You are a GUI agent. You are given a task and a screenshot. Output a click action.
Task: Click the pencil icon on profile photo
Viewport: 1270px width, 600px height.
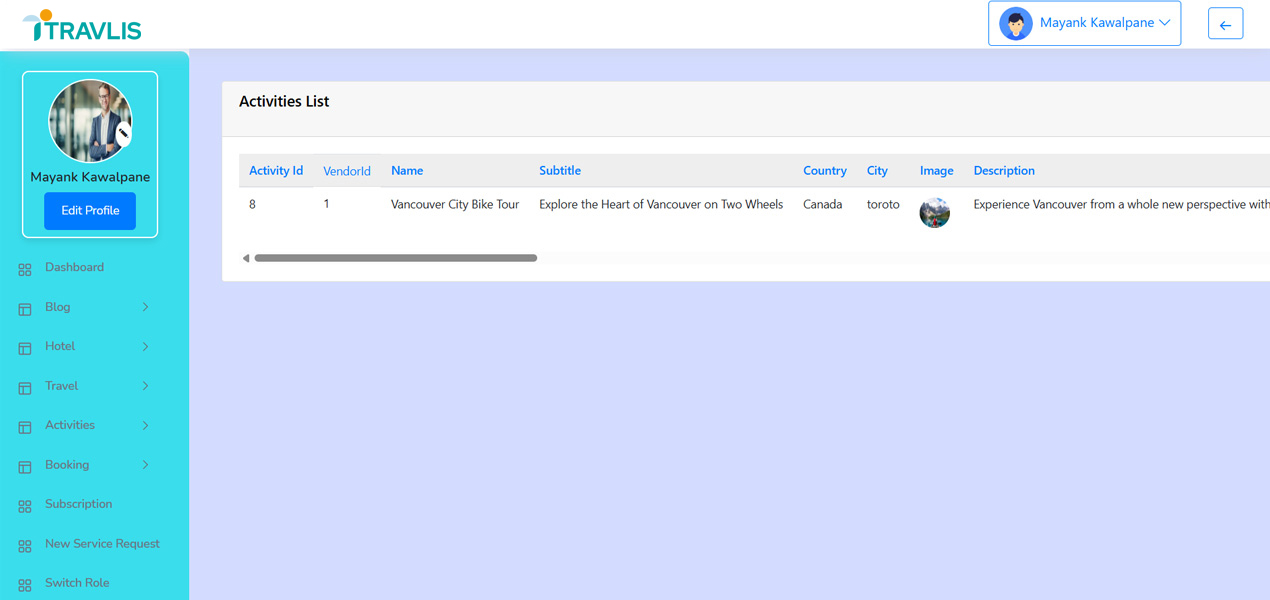pos(124,134)
